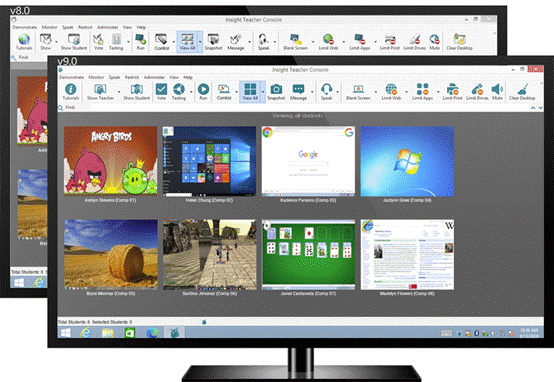Expand the dropdown arrow next to Message
This screenshot has width=554, height=382.
pyautogui.click(x=312, y=92)
